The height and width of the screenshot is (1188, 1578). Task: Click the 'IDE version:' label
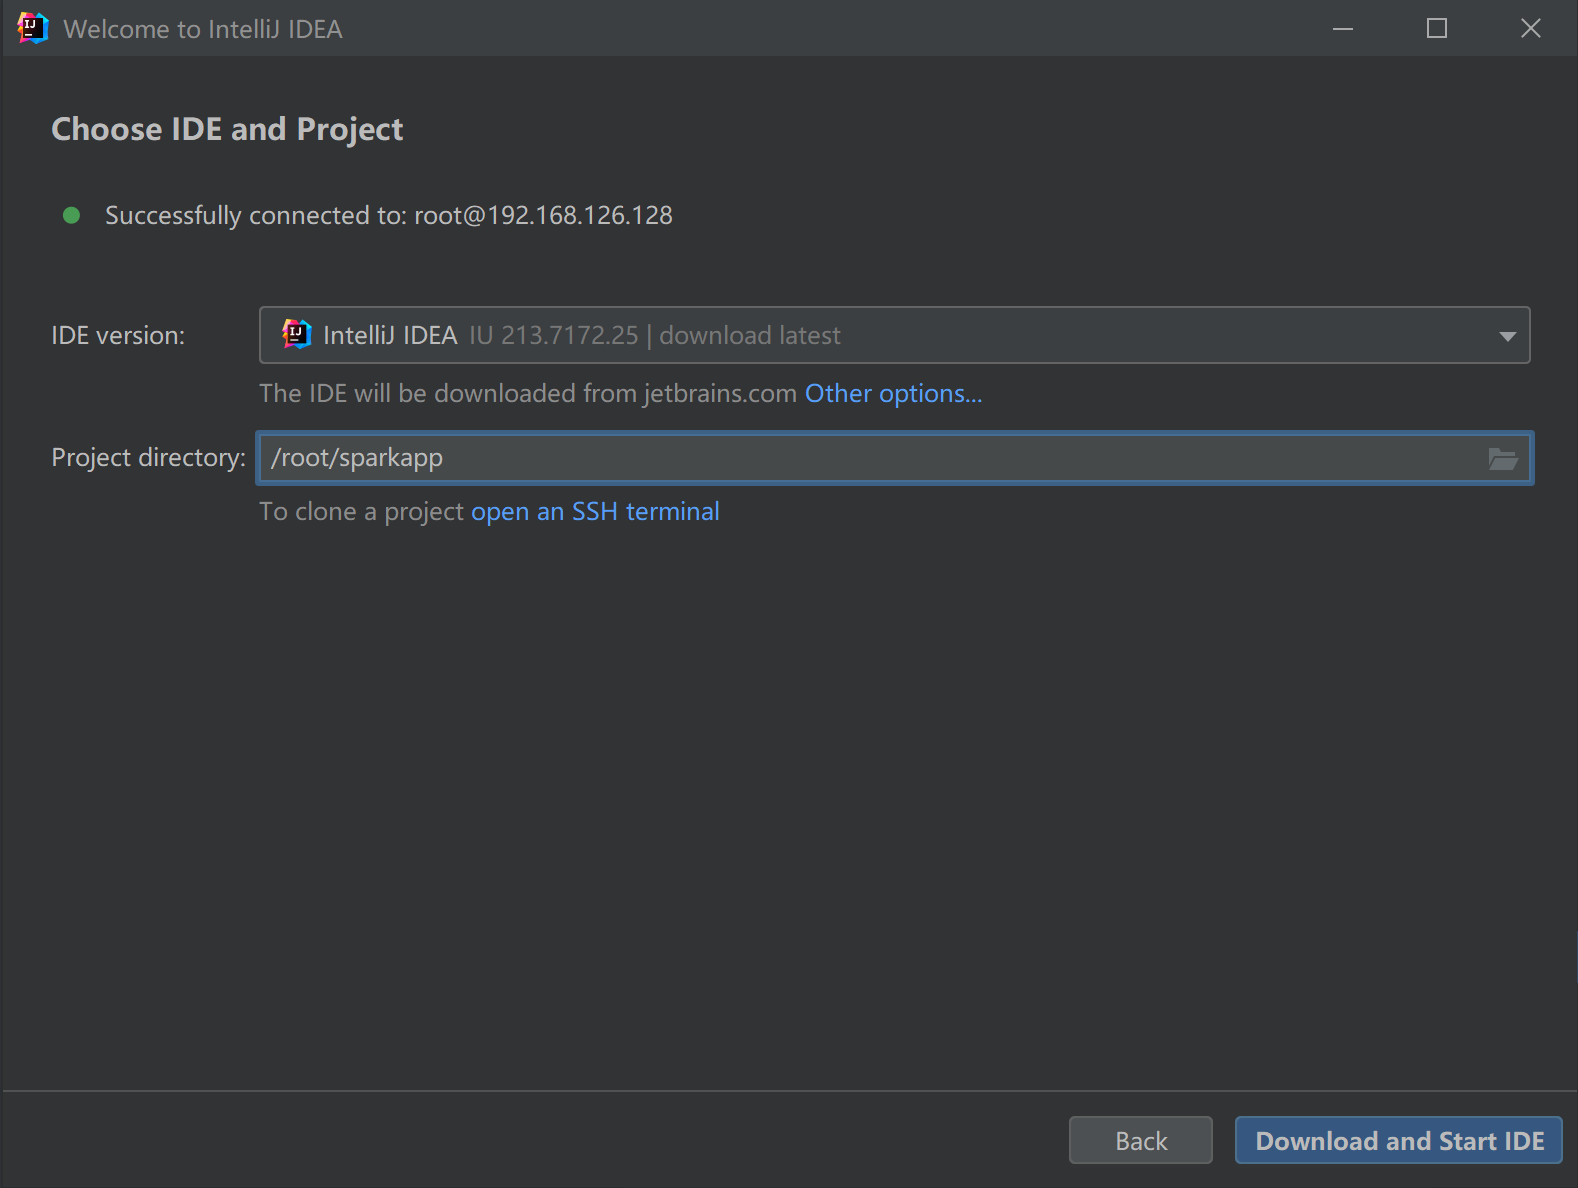[118, 335]
